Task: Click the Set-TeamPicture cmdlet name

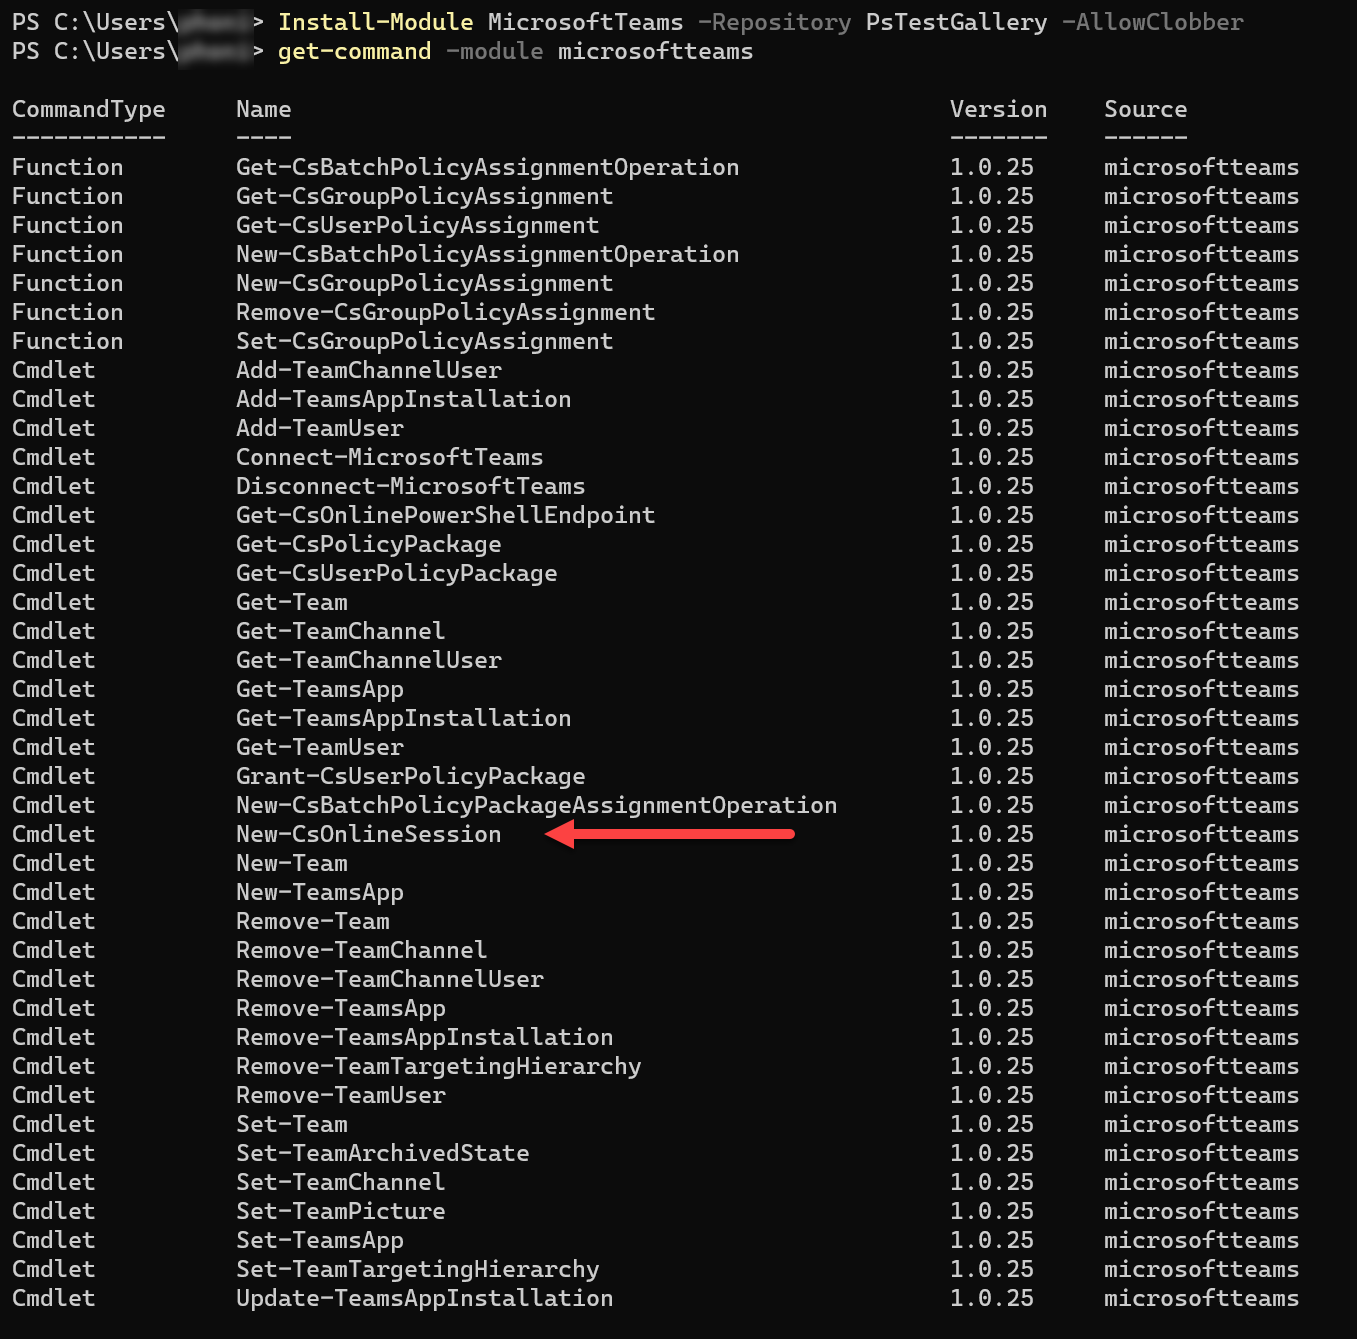Action: 340,1211
